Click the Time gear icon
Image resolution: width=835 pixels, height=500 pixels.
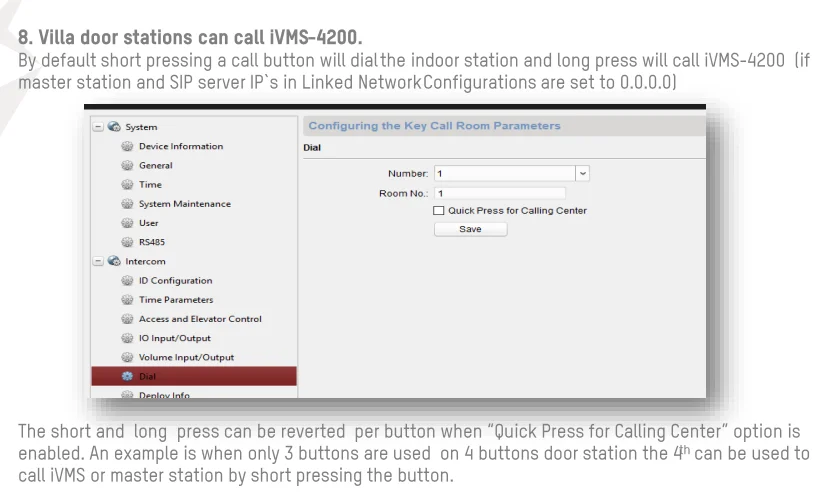click(x=127, y=185)
